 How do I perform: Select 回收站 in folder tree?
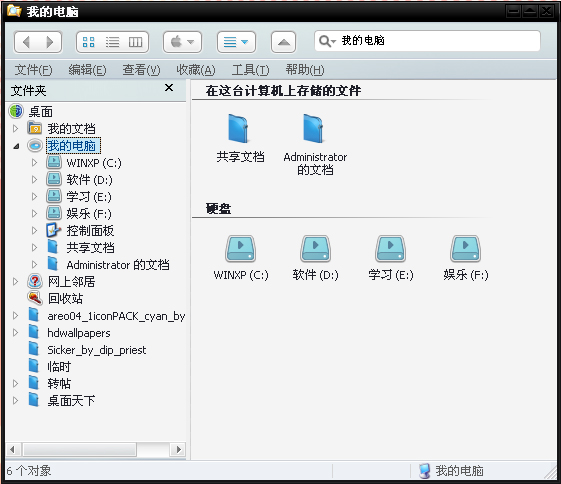pos(65,298)
